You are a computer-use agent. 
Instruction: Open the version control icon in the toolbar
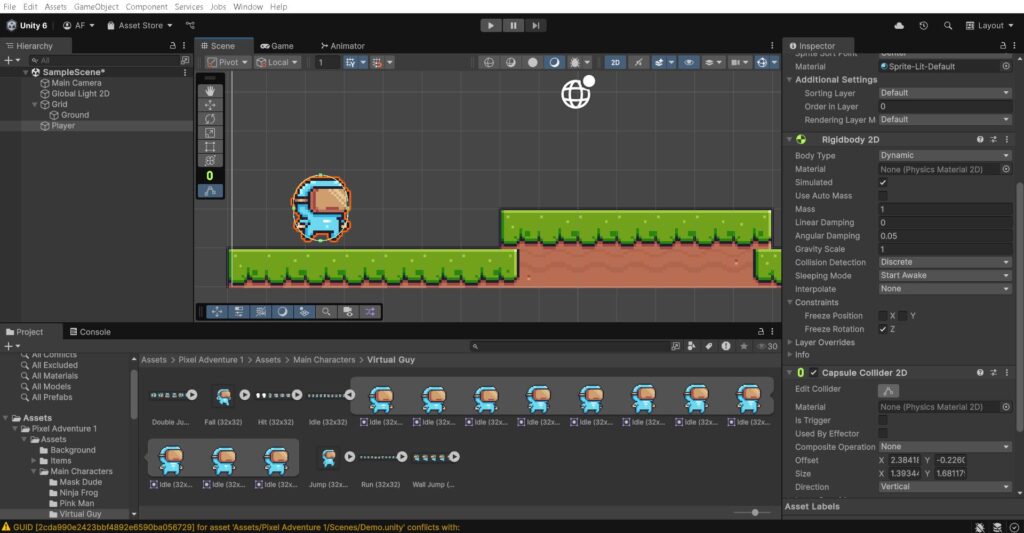(x=190, y=25)
